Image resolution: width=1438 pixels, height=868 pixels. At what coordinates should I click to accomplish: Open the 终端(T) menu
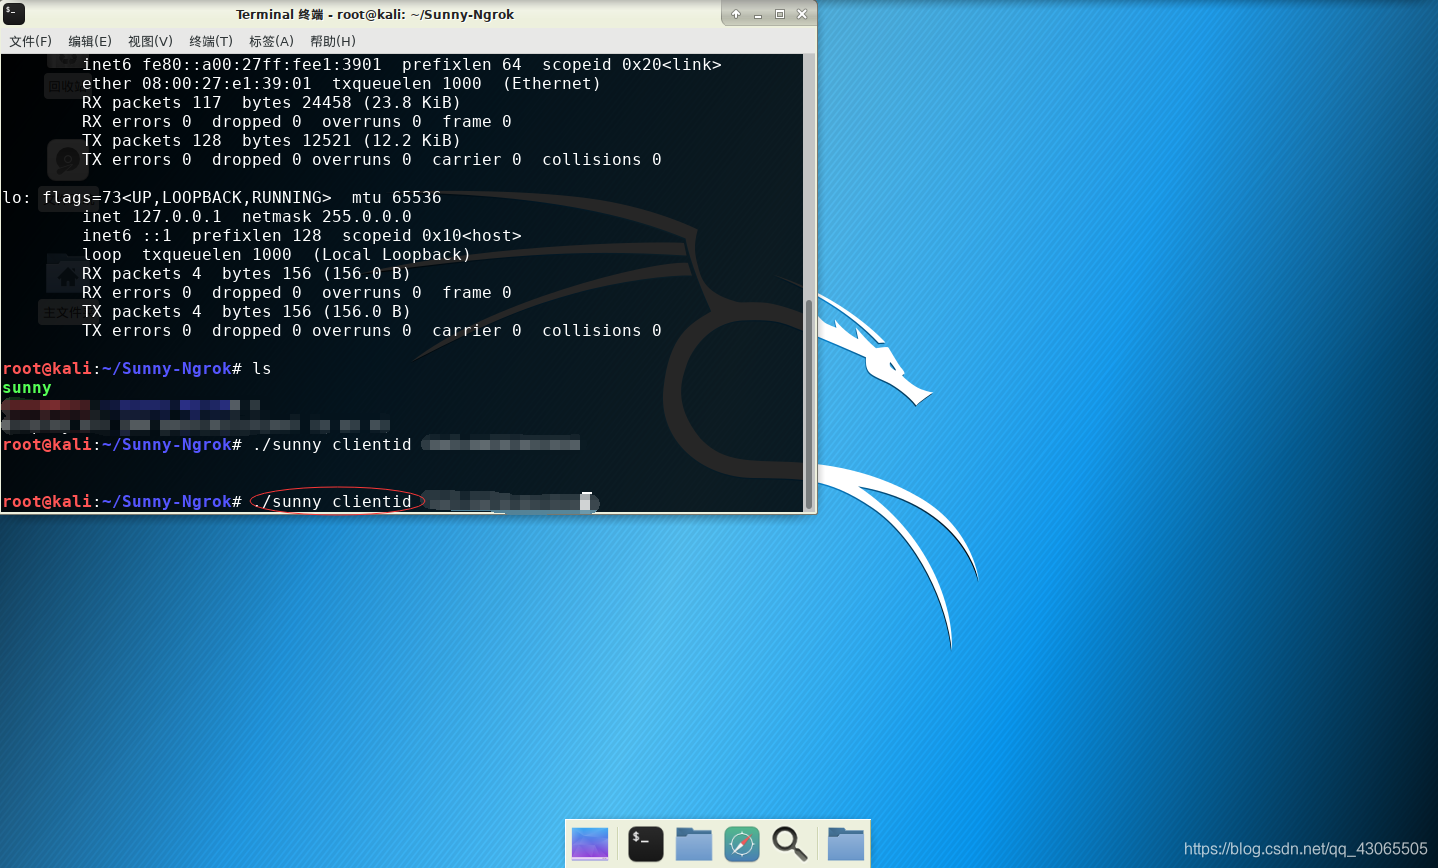211,41
